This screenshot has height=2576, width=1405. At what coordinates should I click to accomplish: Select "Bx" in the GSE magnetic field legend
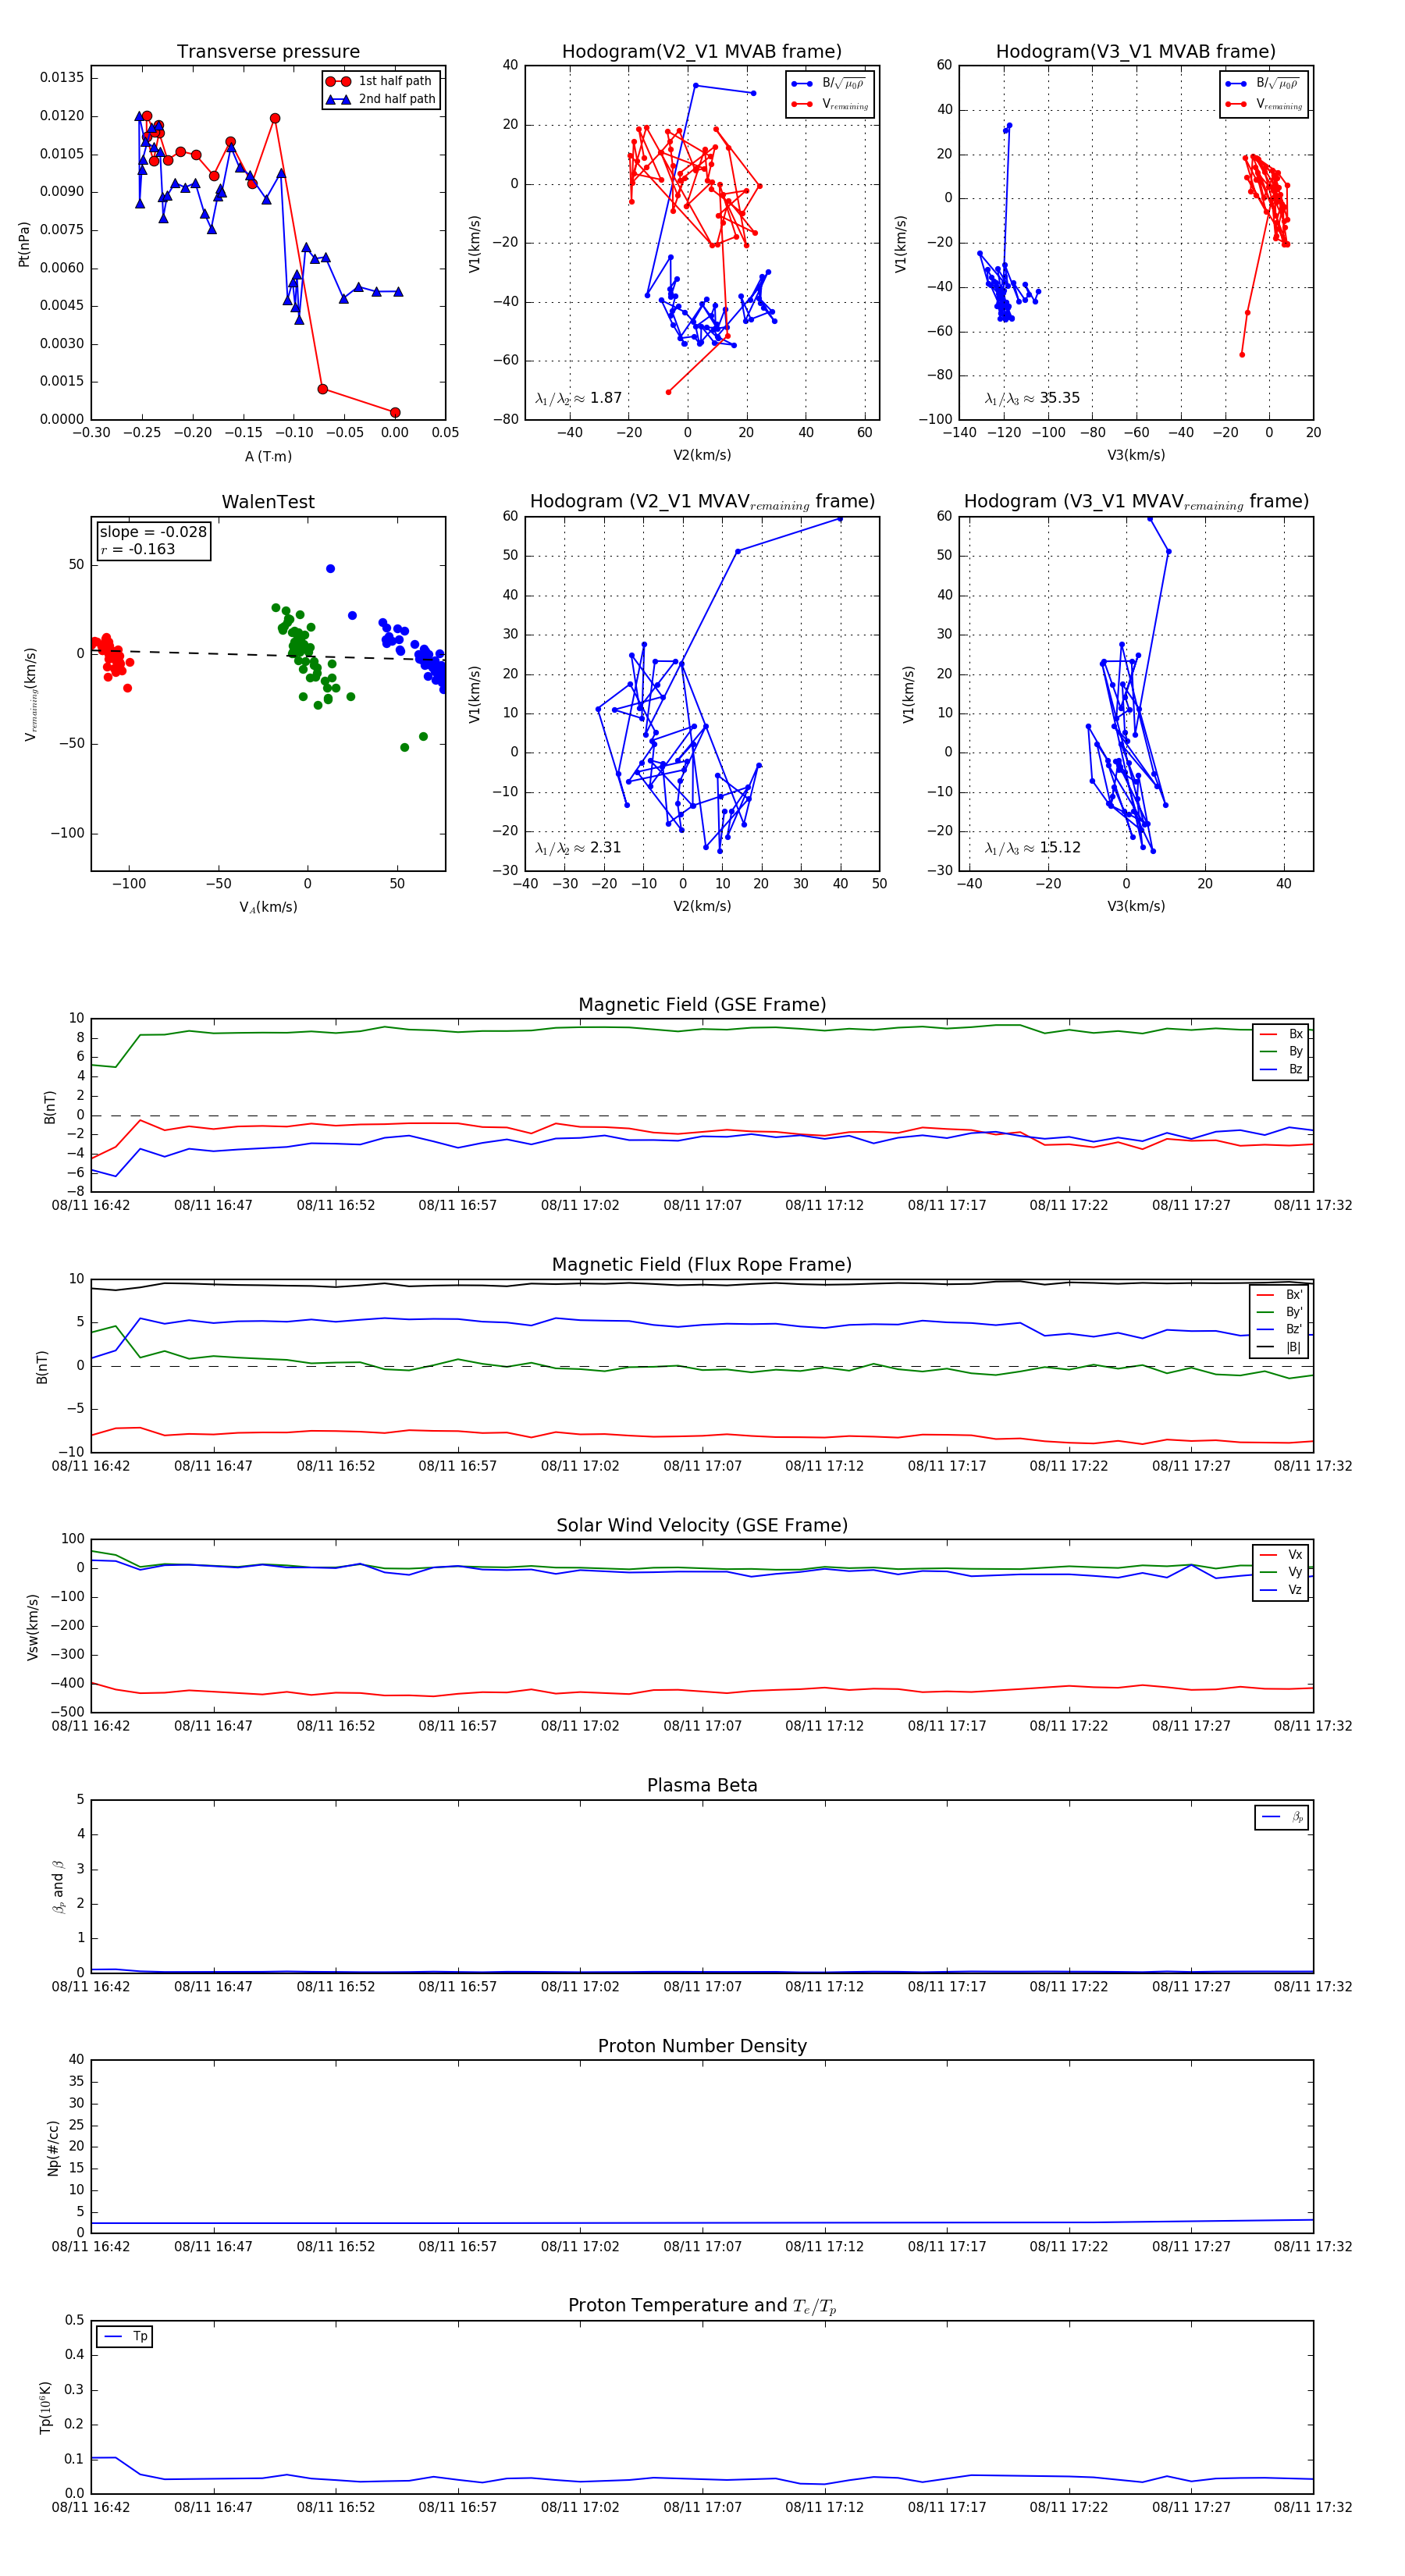1282,1034
